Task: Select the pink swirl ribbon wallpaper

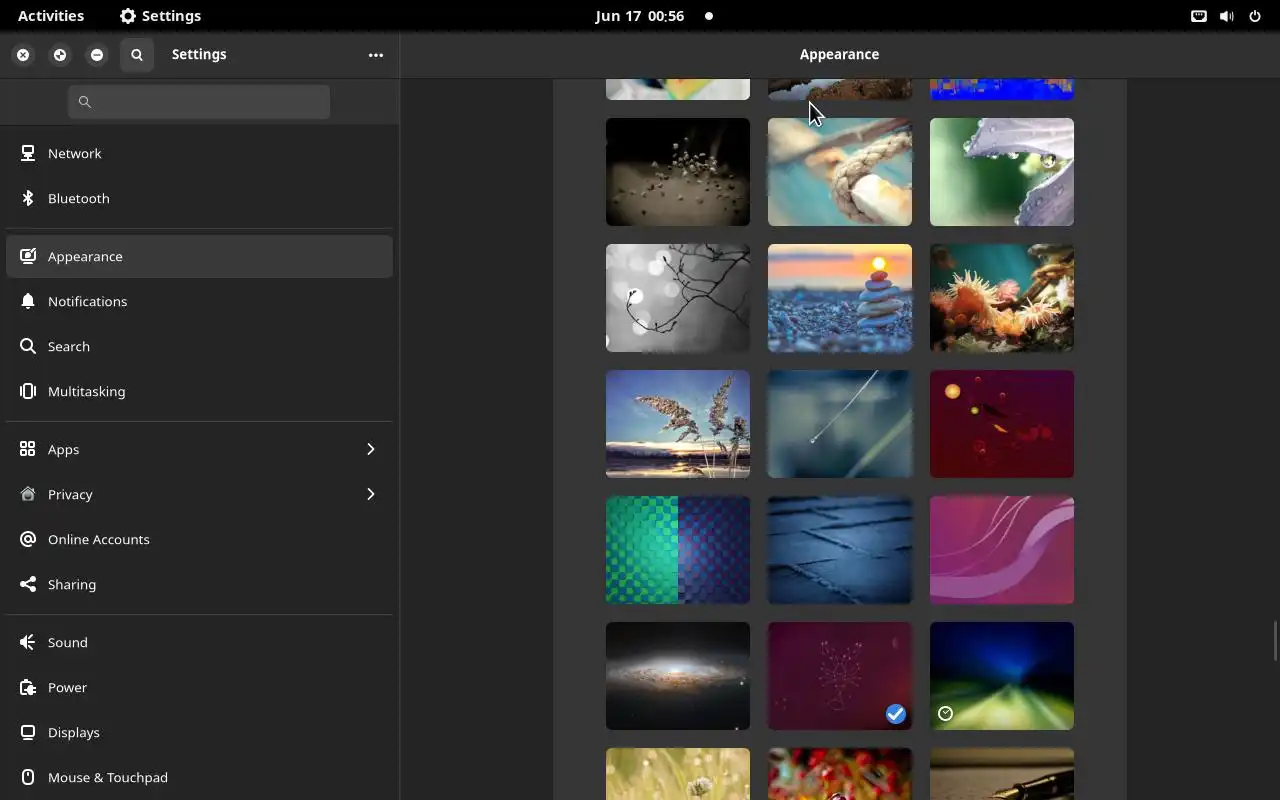Action: (1002, 550)
